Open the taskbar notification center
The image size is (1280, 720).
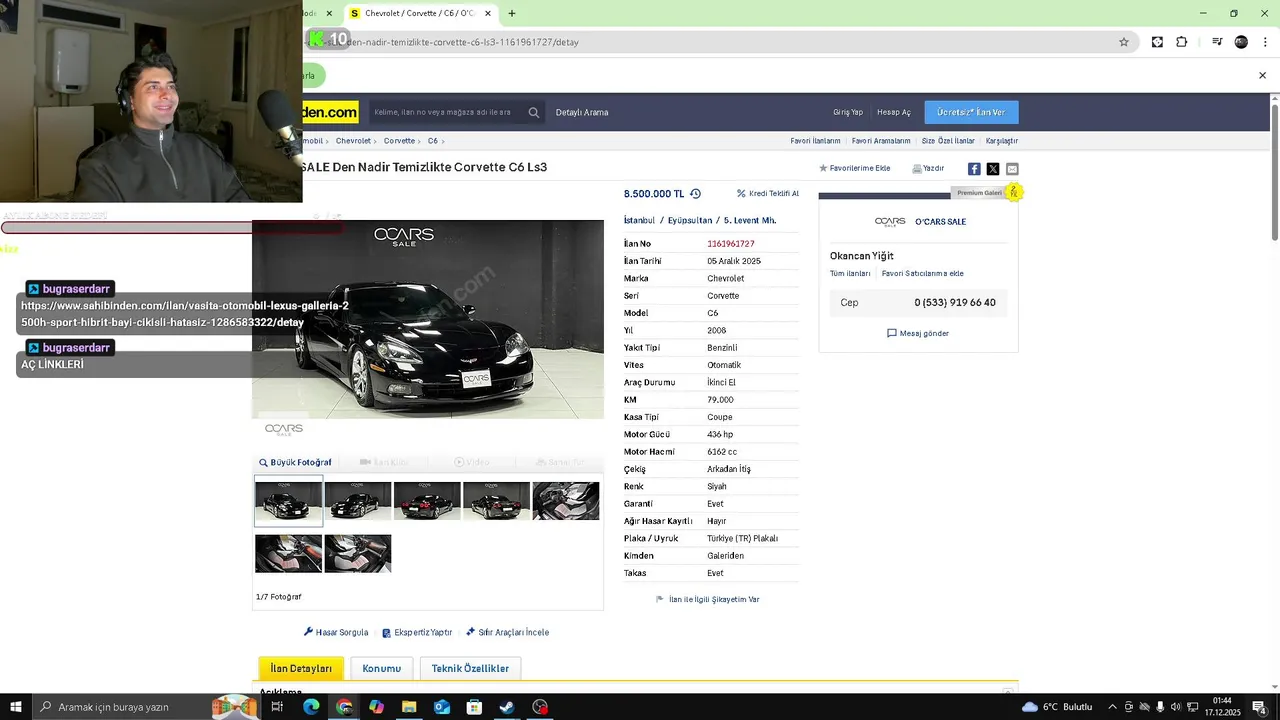1259,707
